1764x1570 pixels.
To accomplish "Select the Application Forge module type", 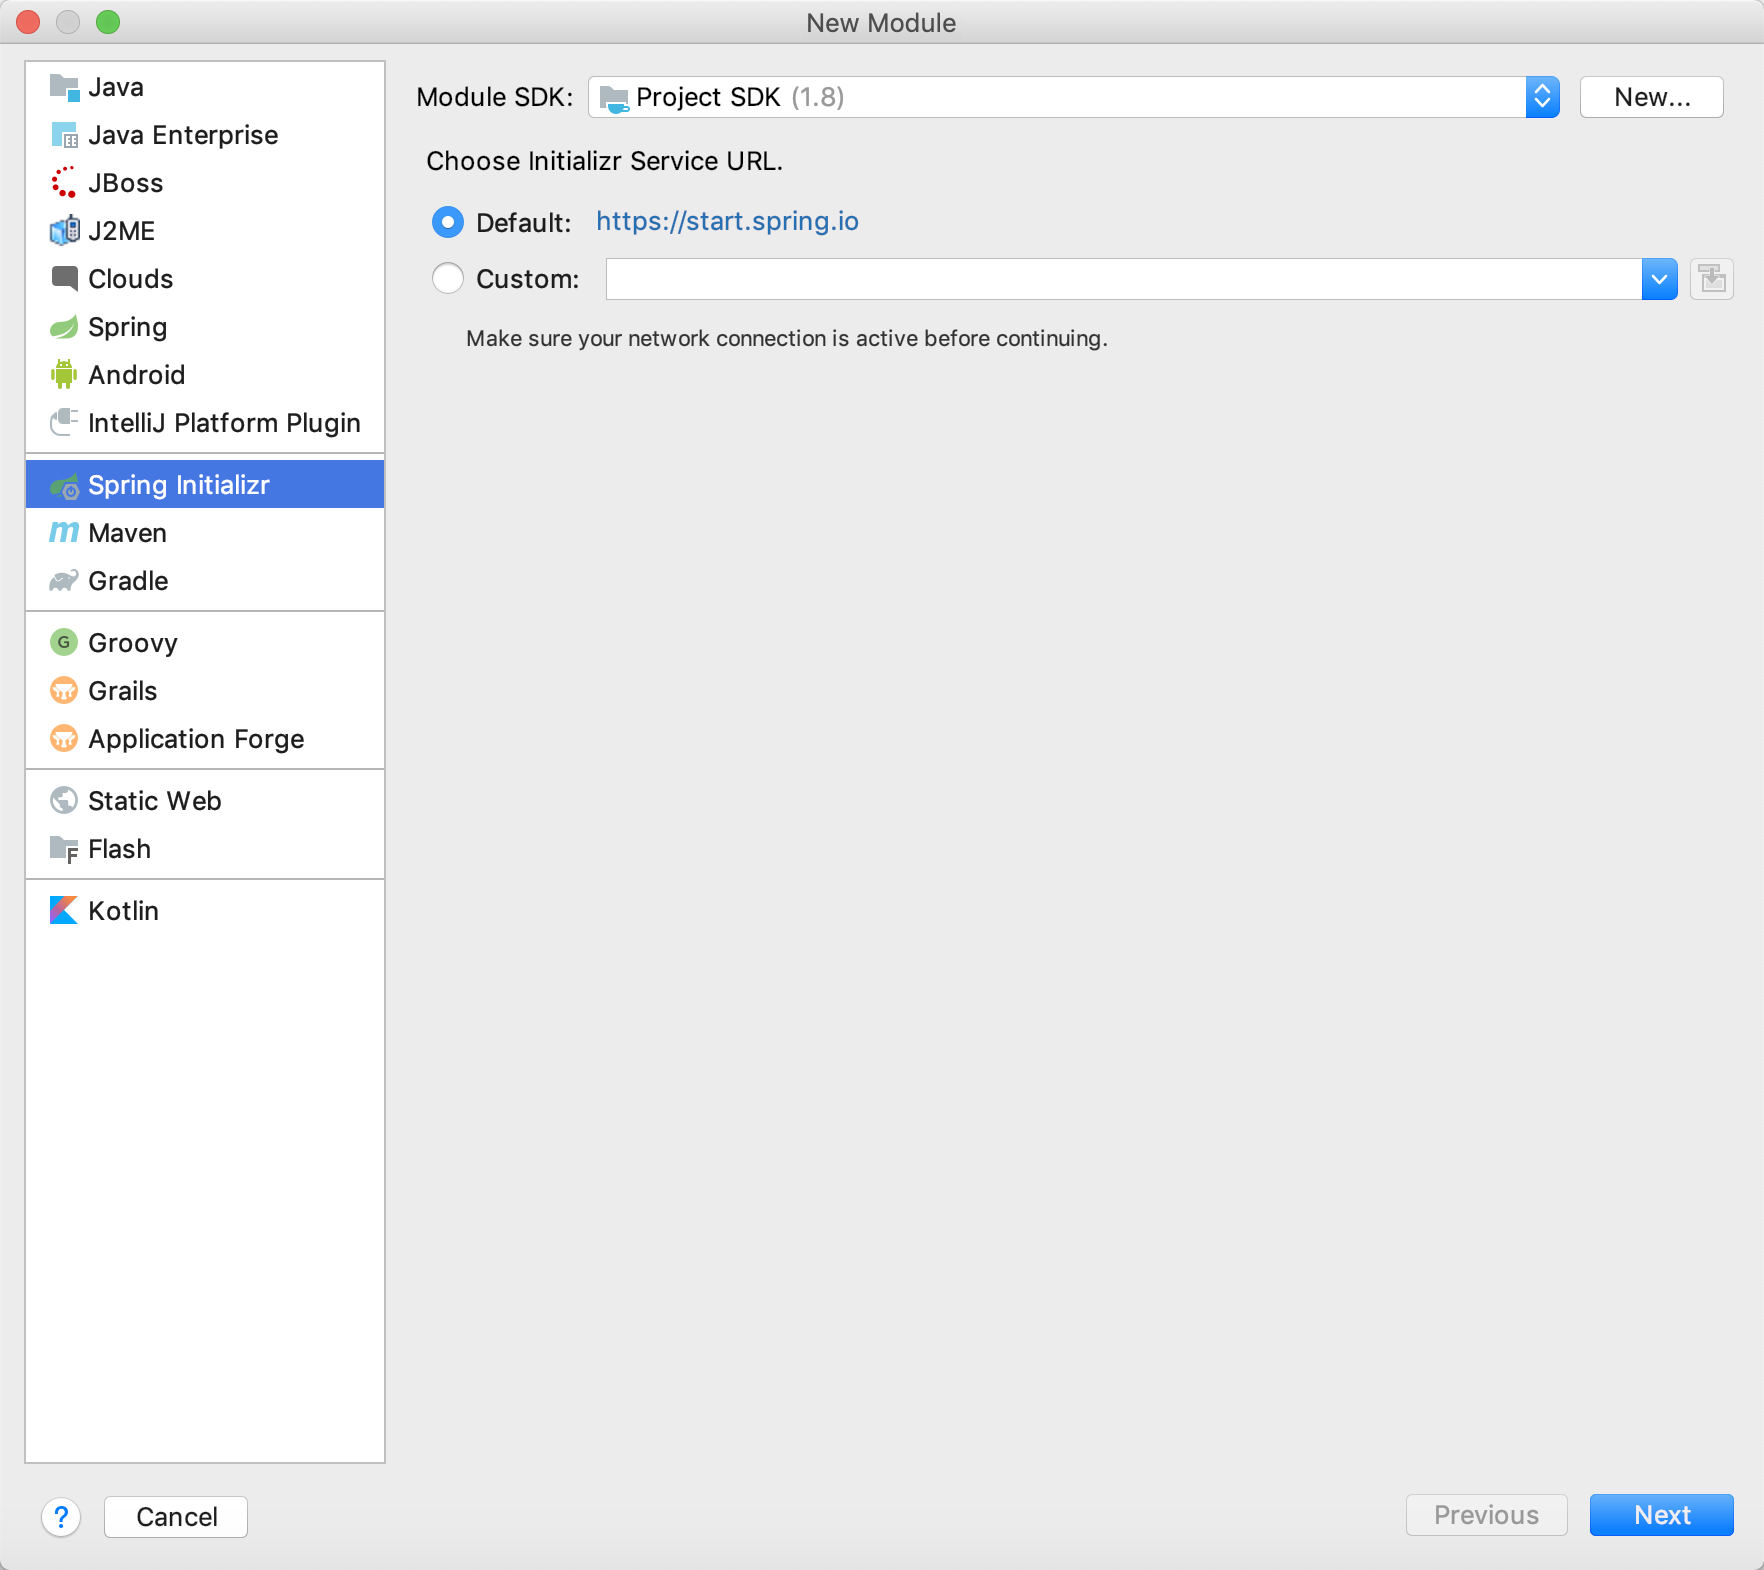I will (x=196, y=739).
